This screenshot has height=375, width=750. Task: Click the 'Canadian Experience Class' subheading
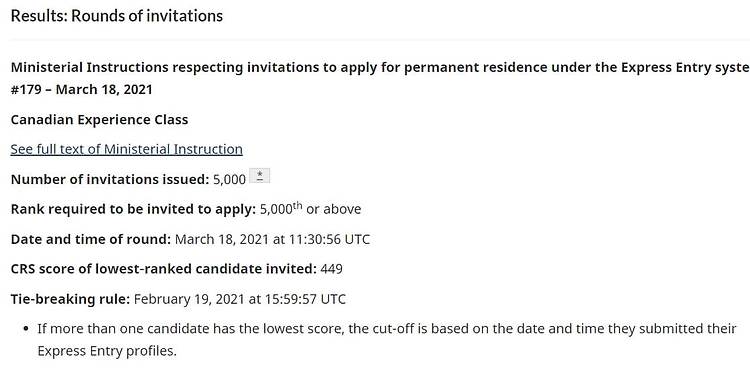(99, 120)
